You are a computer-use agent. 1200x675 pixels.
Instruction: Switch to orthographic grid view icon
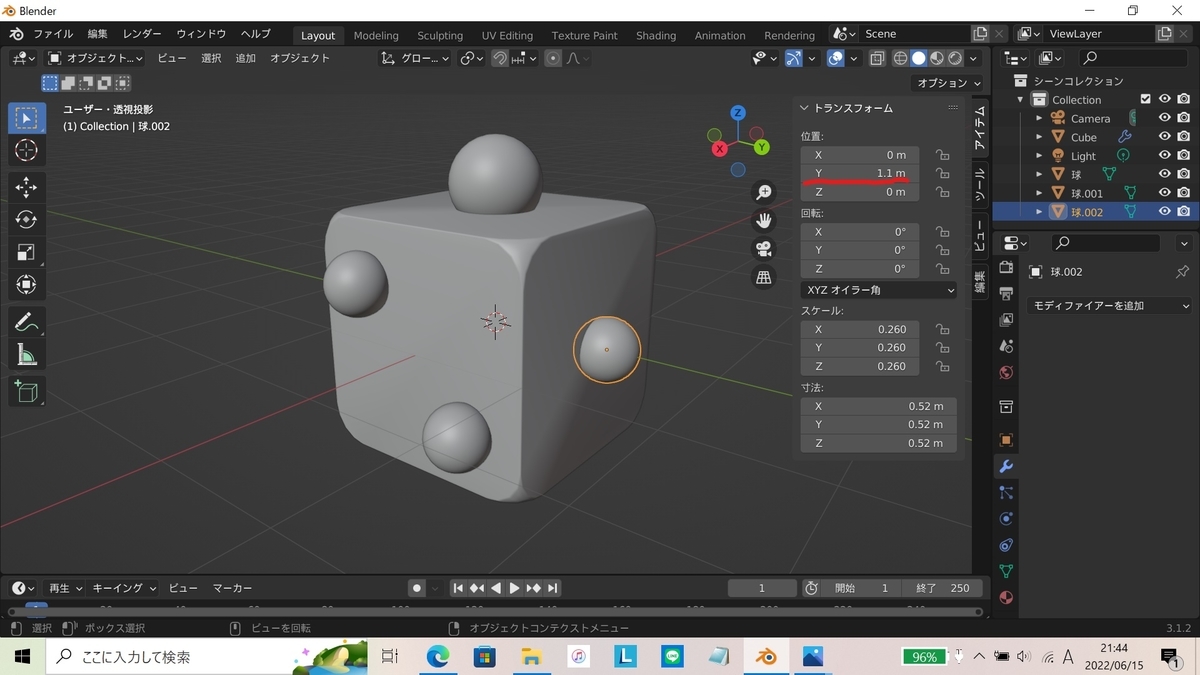tap(764, 277)
